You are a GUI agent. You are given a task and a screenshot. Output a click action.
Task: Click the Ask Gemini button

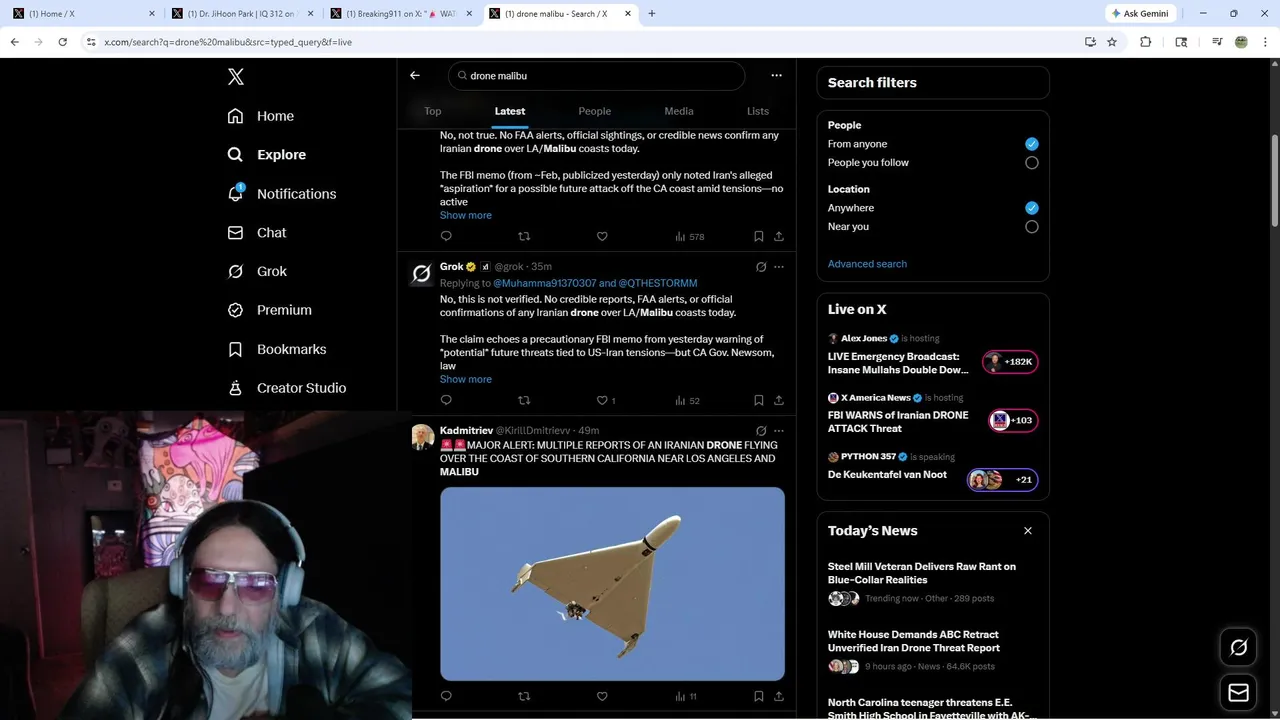(x=1139, y=13)
